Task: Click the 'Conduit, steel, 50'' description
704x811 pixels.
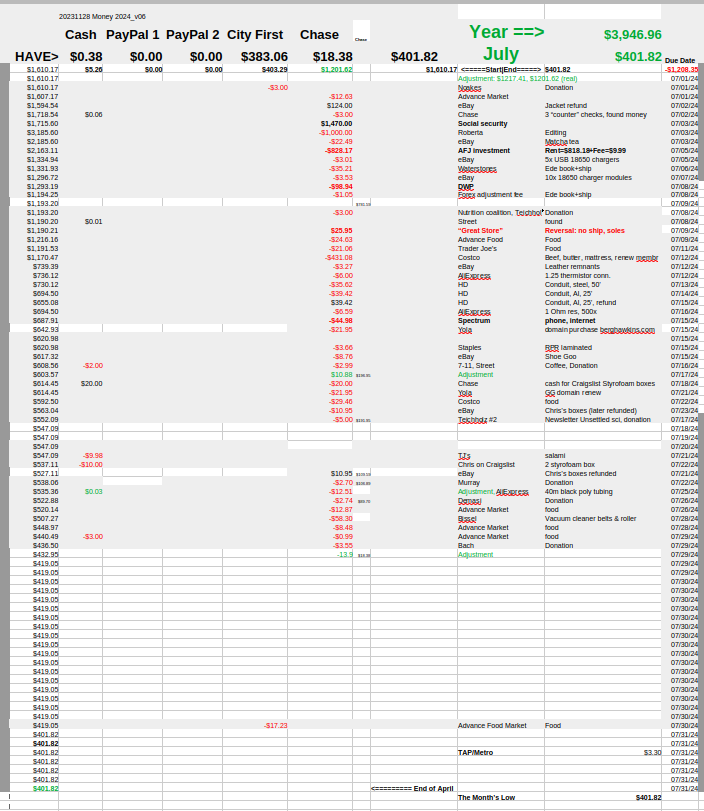Action: (571, 284)
